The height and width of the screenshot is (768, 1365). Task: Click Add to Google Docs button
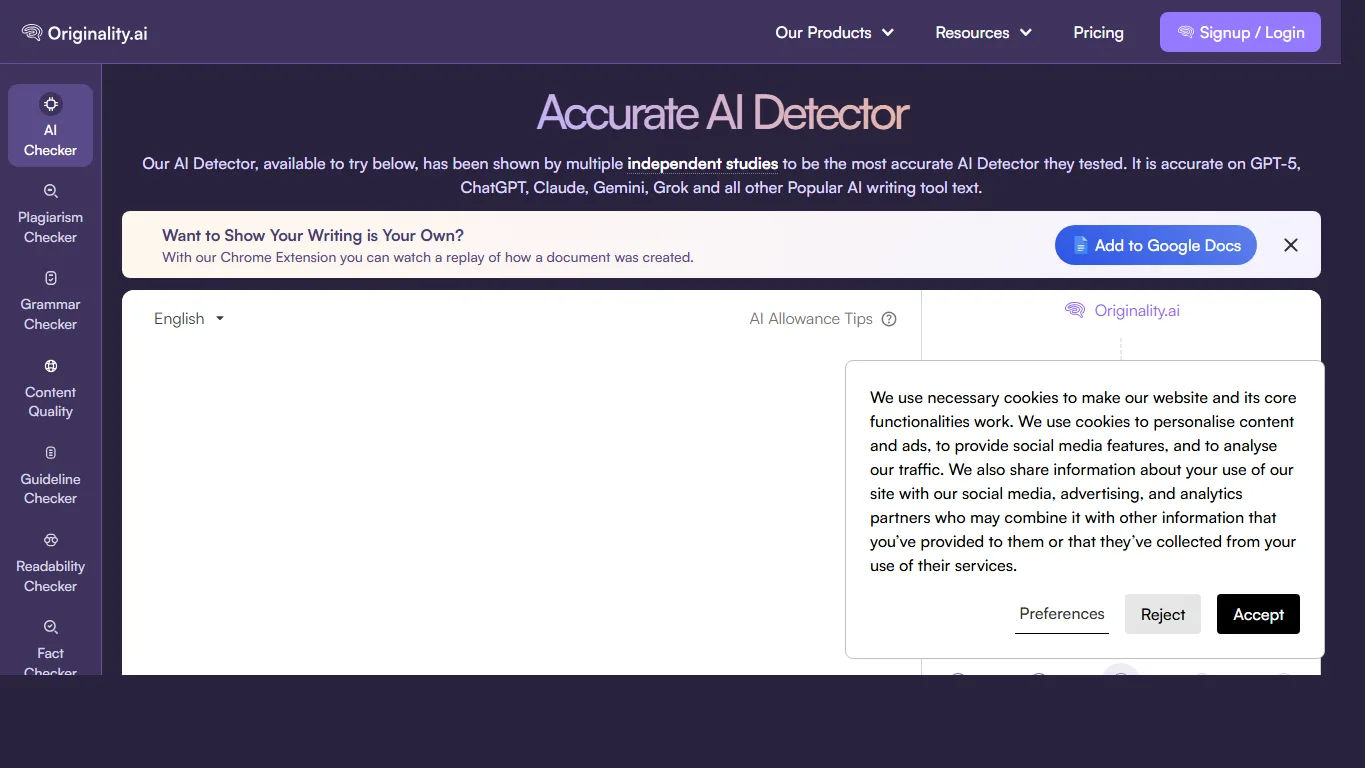1156,245
